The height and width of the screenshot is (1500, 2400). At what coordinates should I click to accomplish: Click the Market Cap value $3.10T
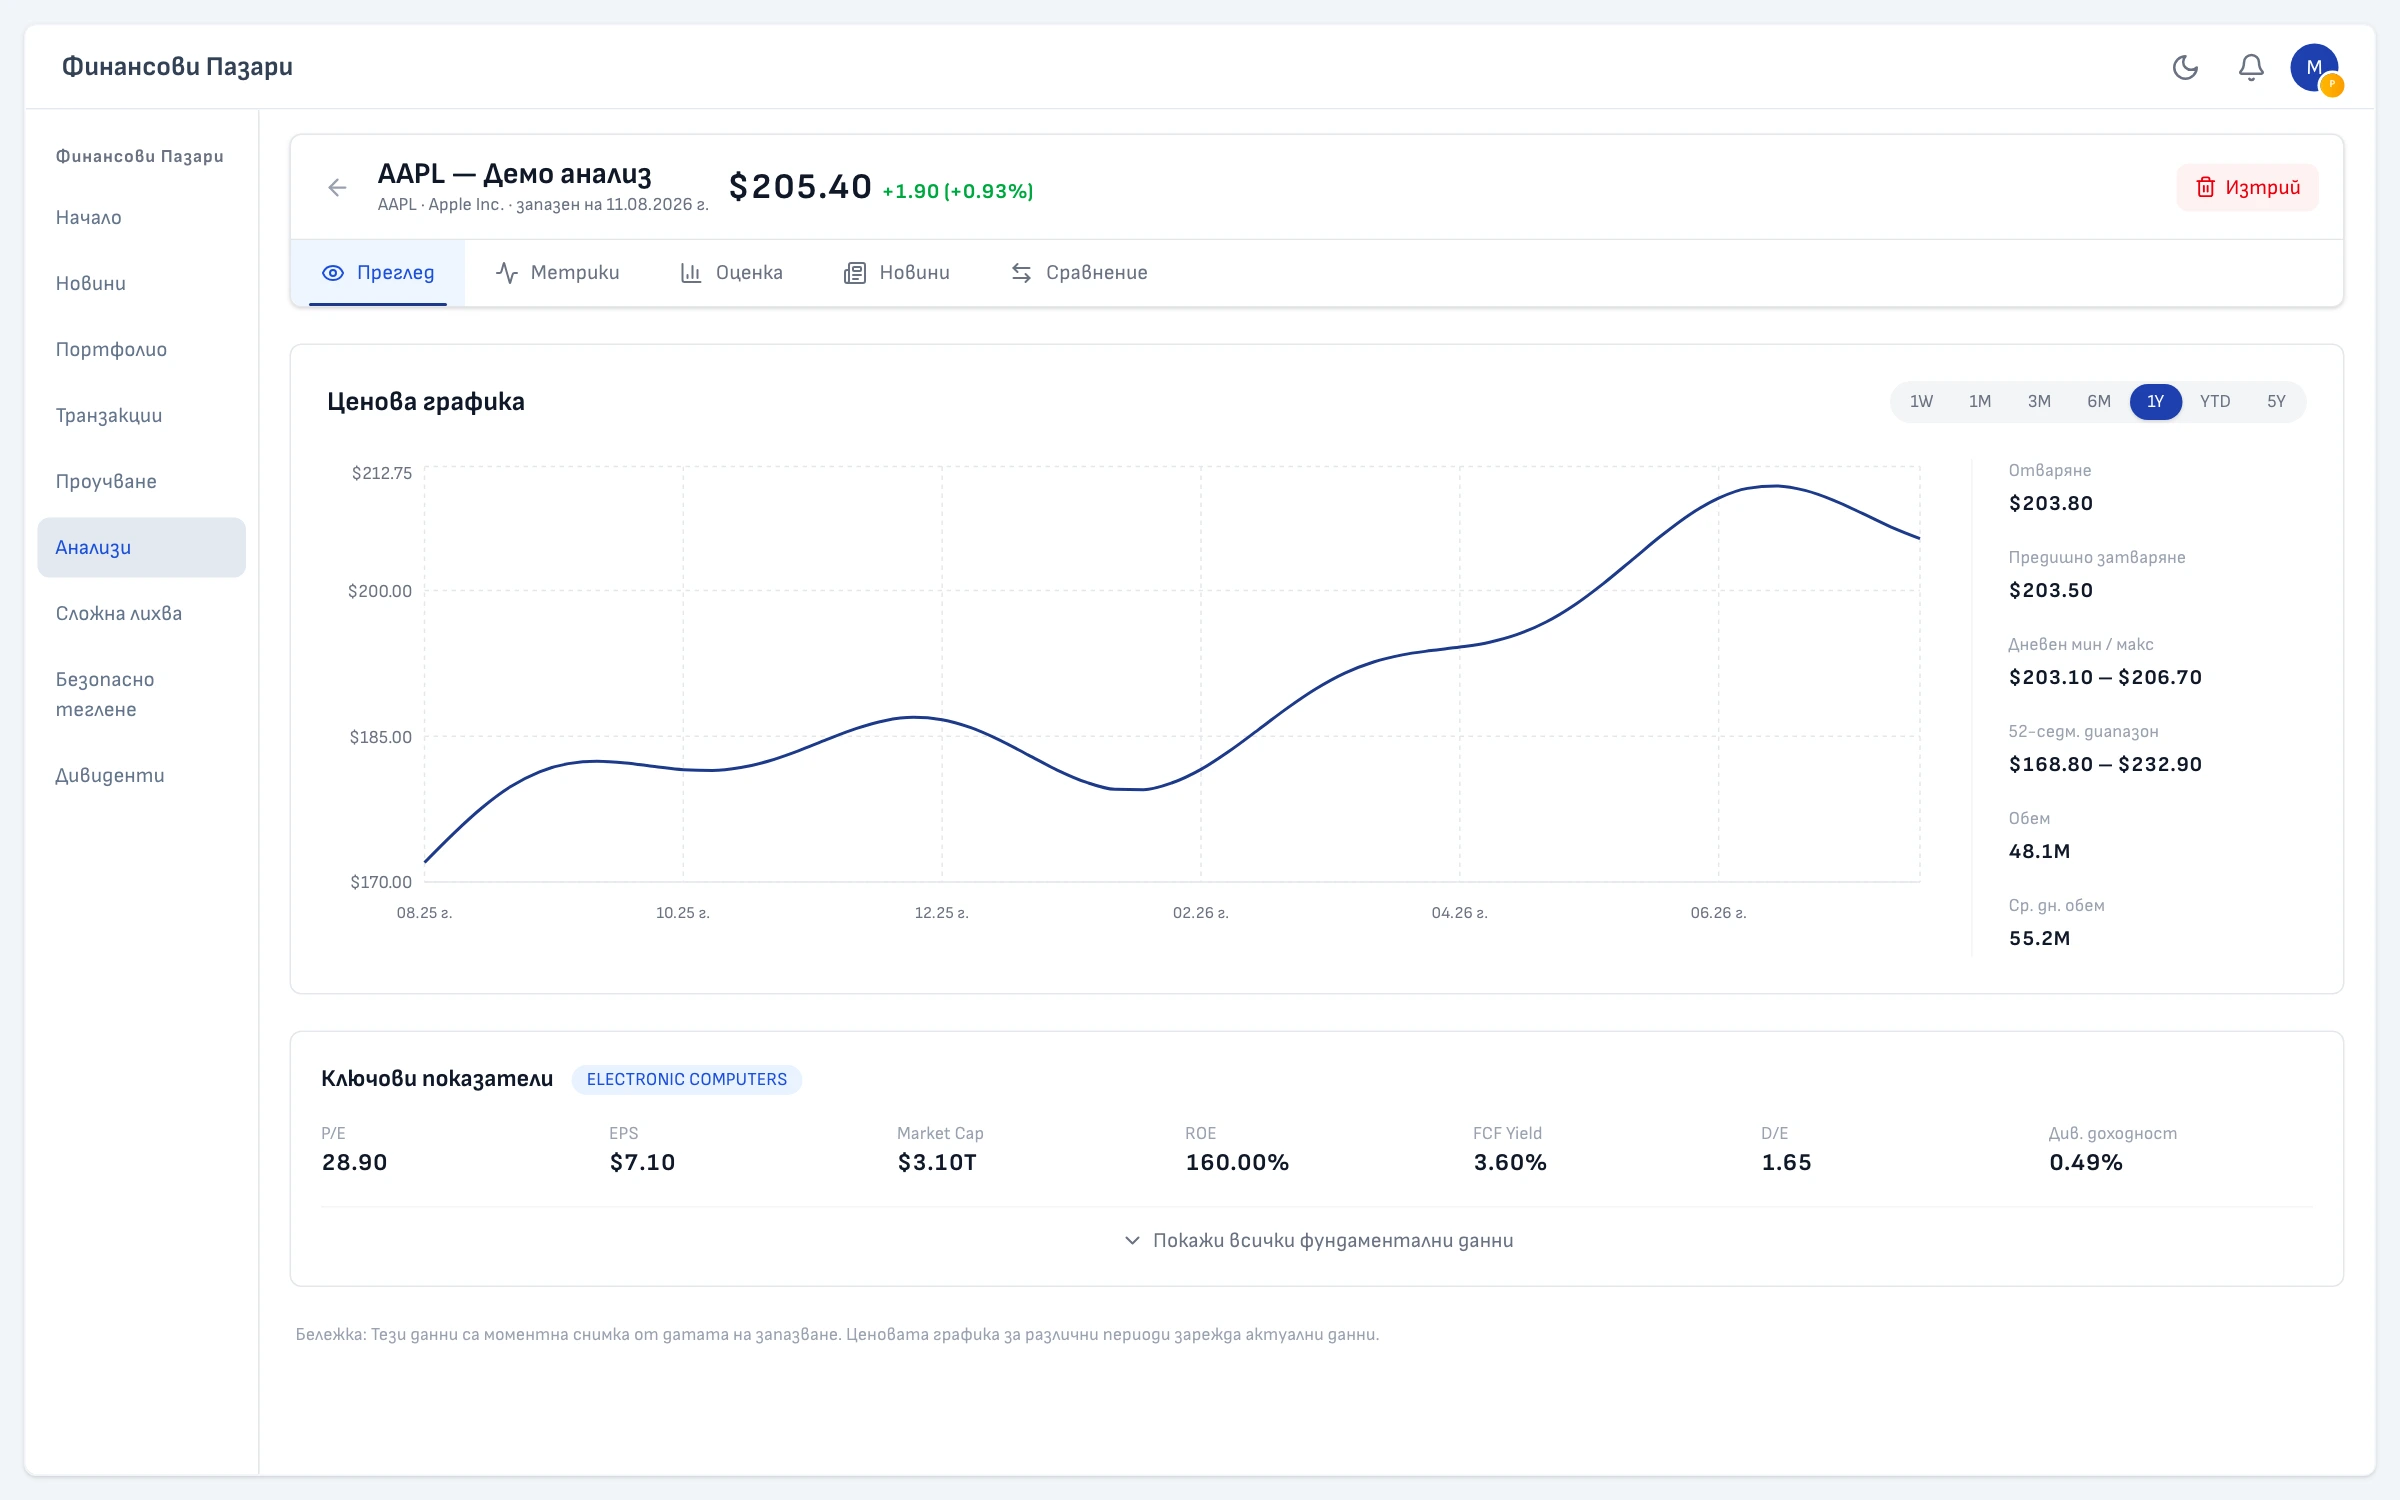click(x=937, y=1162)
